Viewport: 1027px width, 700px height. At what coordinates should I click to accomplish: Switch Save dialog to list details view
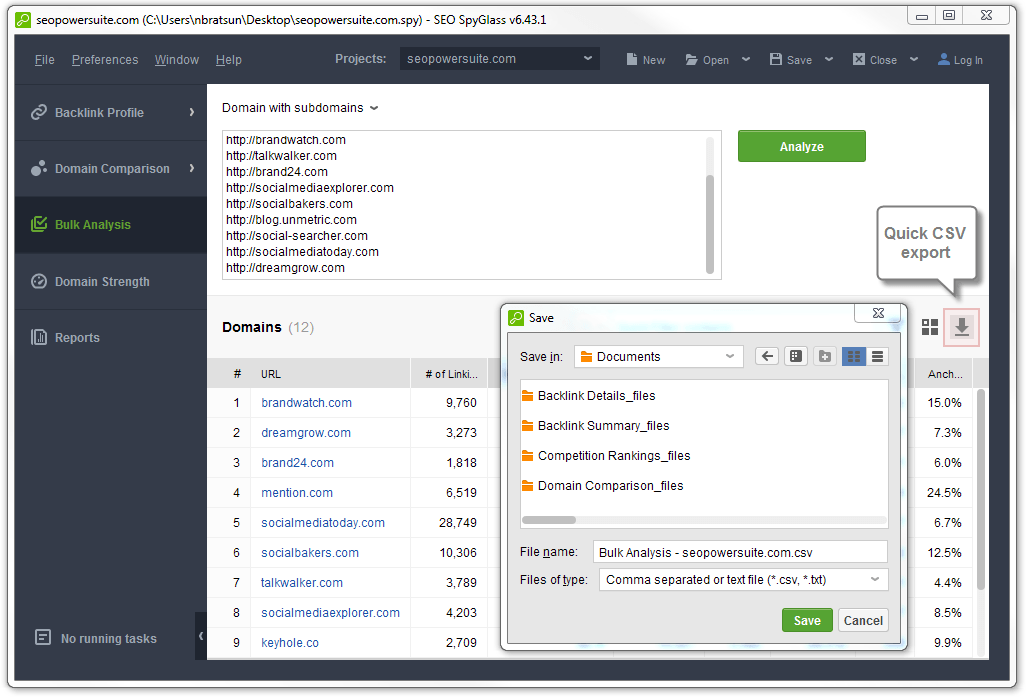point(877,356)
